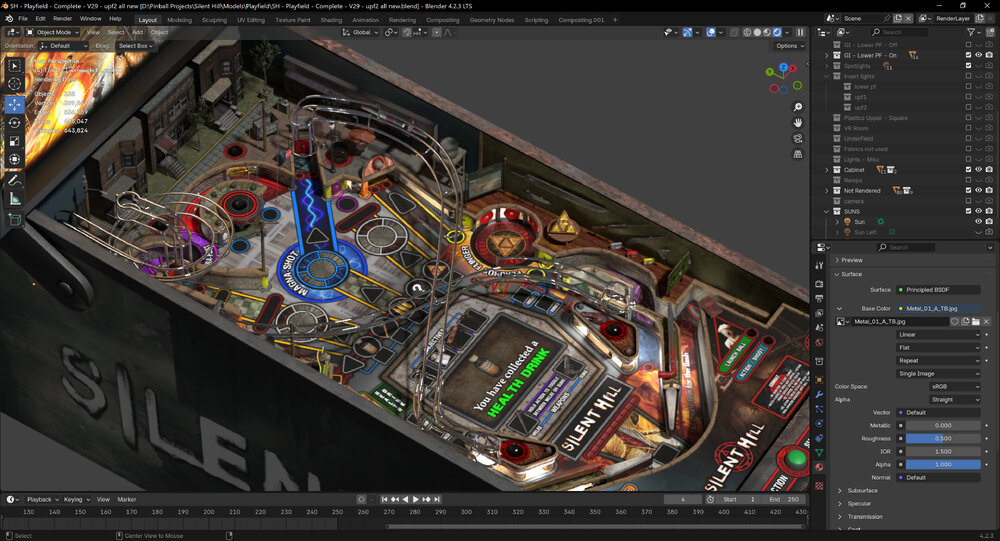
Task: Adjust the Alpha value slider
Action: [943, 464]
